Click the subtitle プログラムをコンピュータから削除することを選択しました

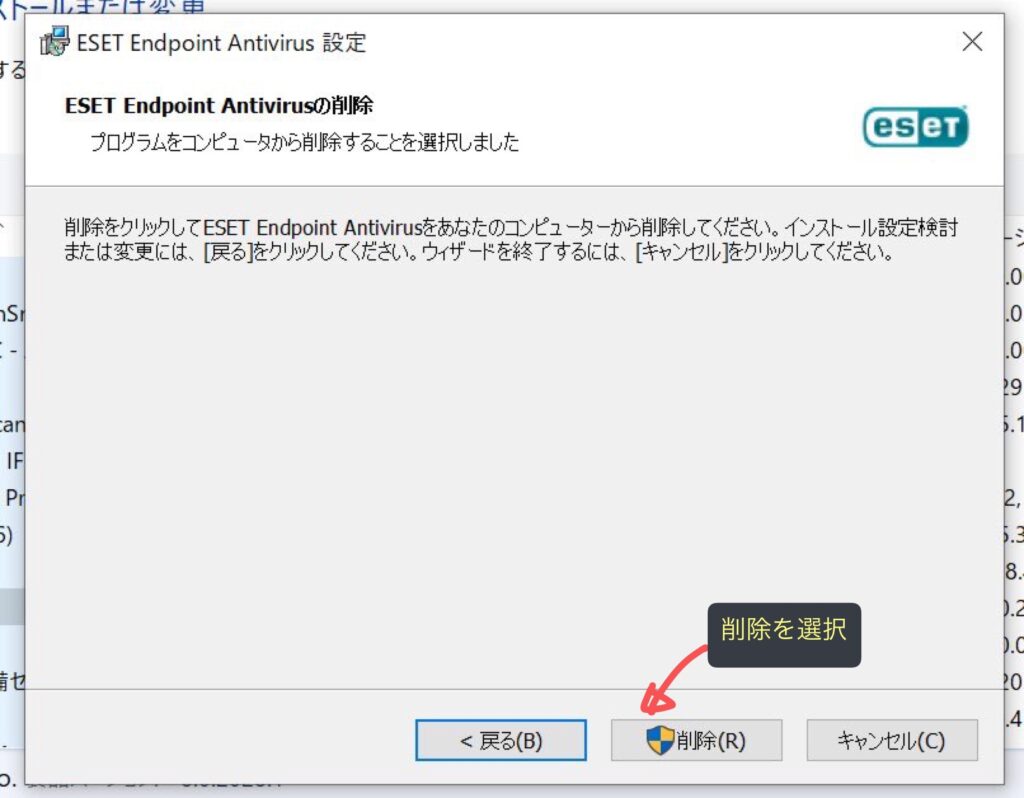pyautogui.click(x=304, y=142)
